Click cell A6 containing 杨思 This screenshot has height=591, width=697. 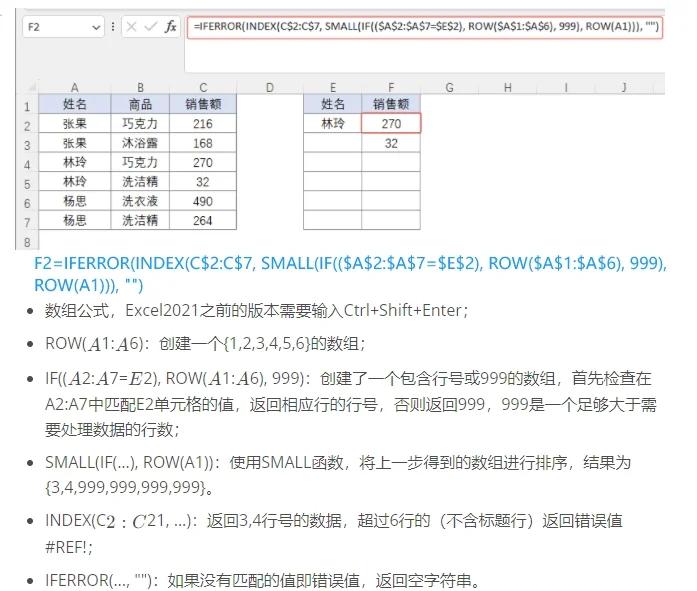pyautogui.click(x=75, y=201)
